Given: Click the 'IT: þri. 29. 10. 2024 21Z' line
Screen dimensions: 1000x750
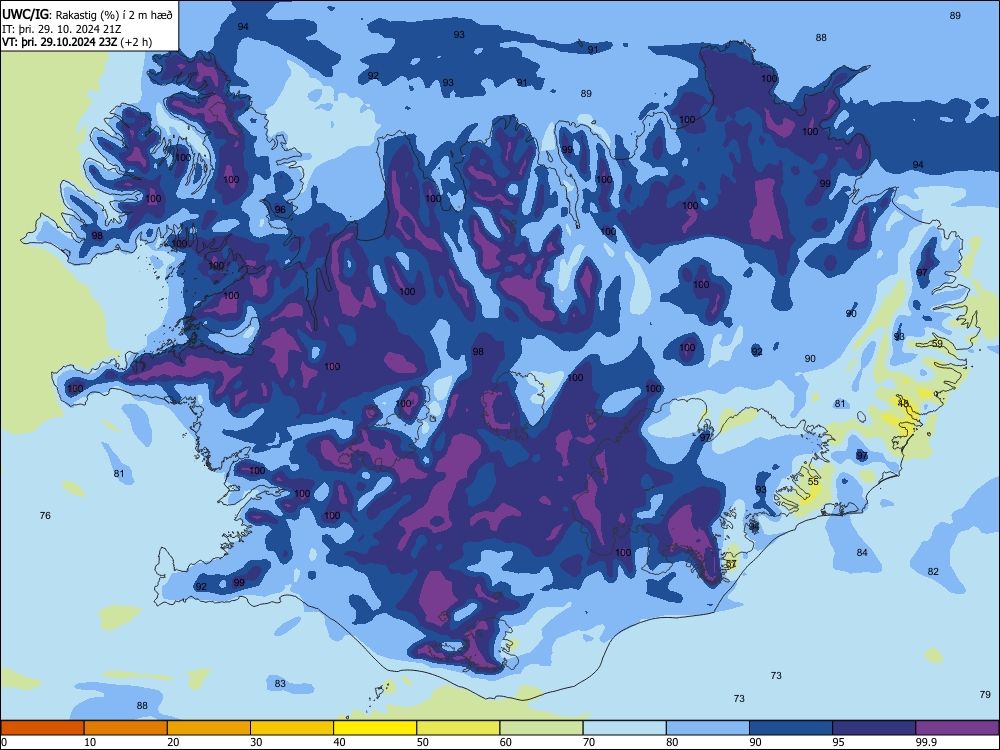Looking at the screenshot, I should (62, 29).
